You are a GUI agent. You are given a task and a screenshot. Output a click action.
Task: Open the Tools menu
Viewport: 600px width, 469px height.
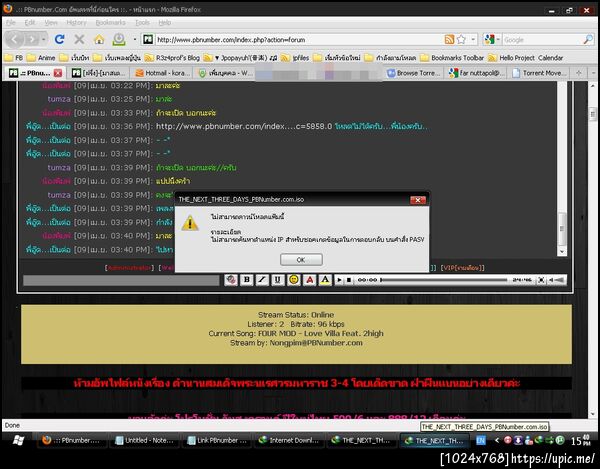click(x=142, y=23)
